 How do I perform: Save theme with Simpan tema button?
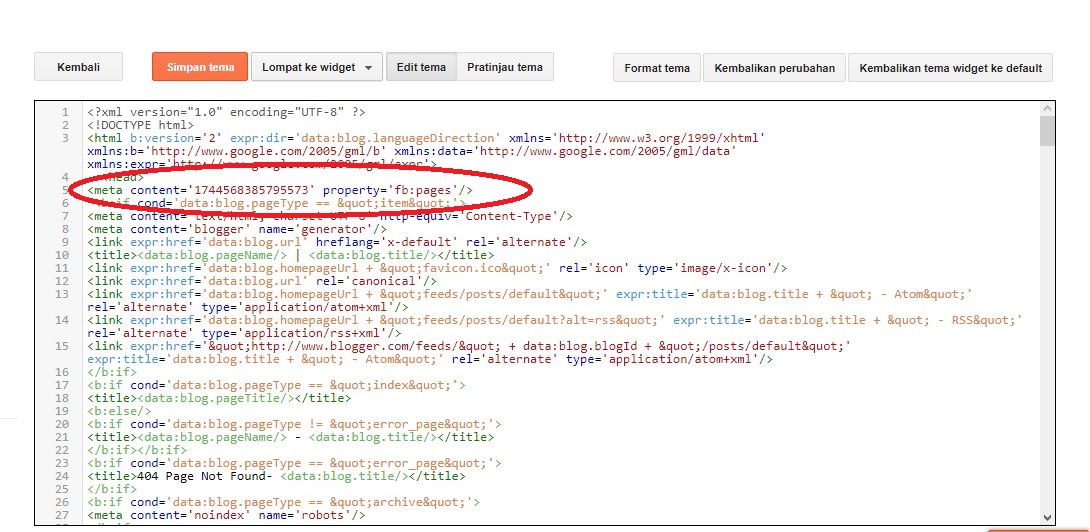point(200,67)
